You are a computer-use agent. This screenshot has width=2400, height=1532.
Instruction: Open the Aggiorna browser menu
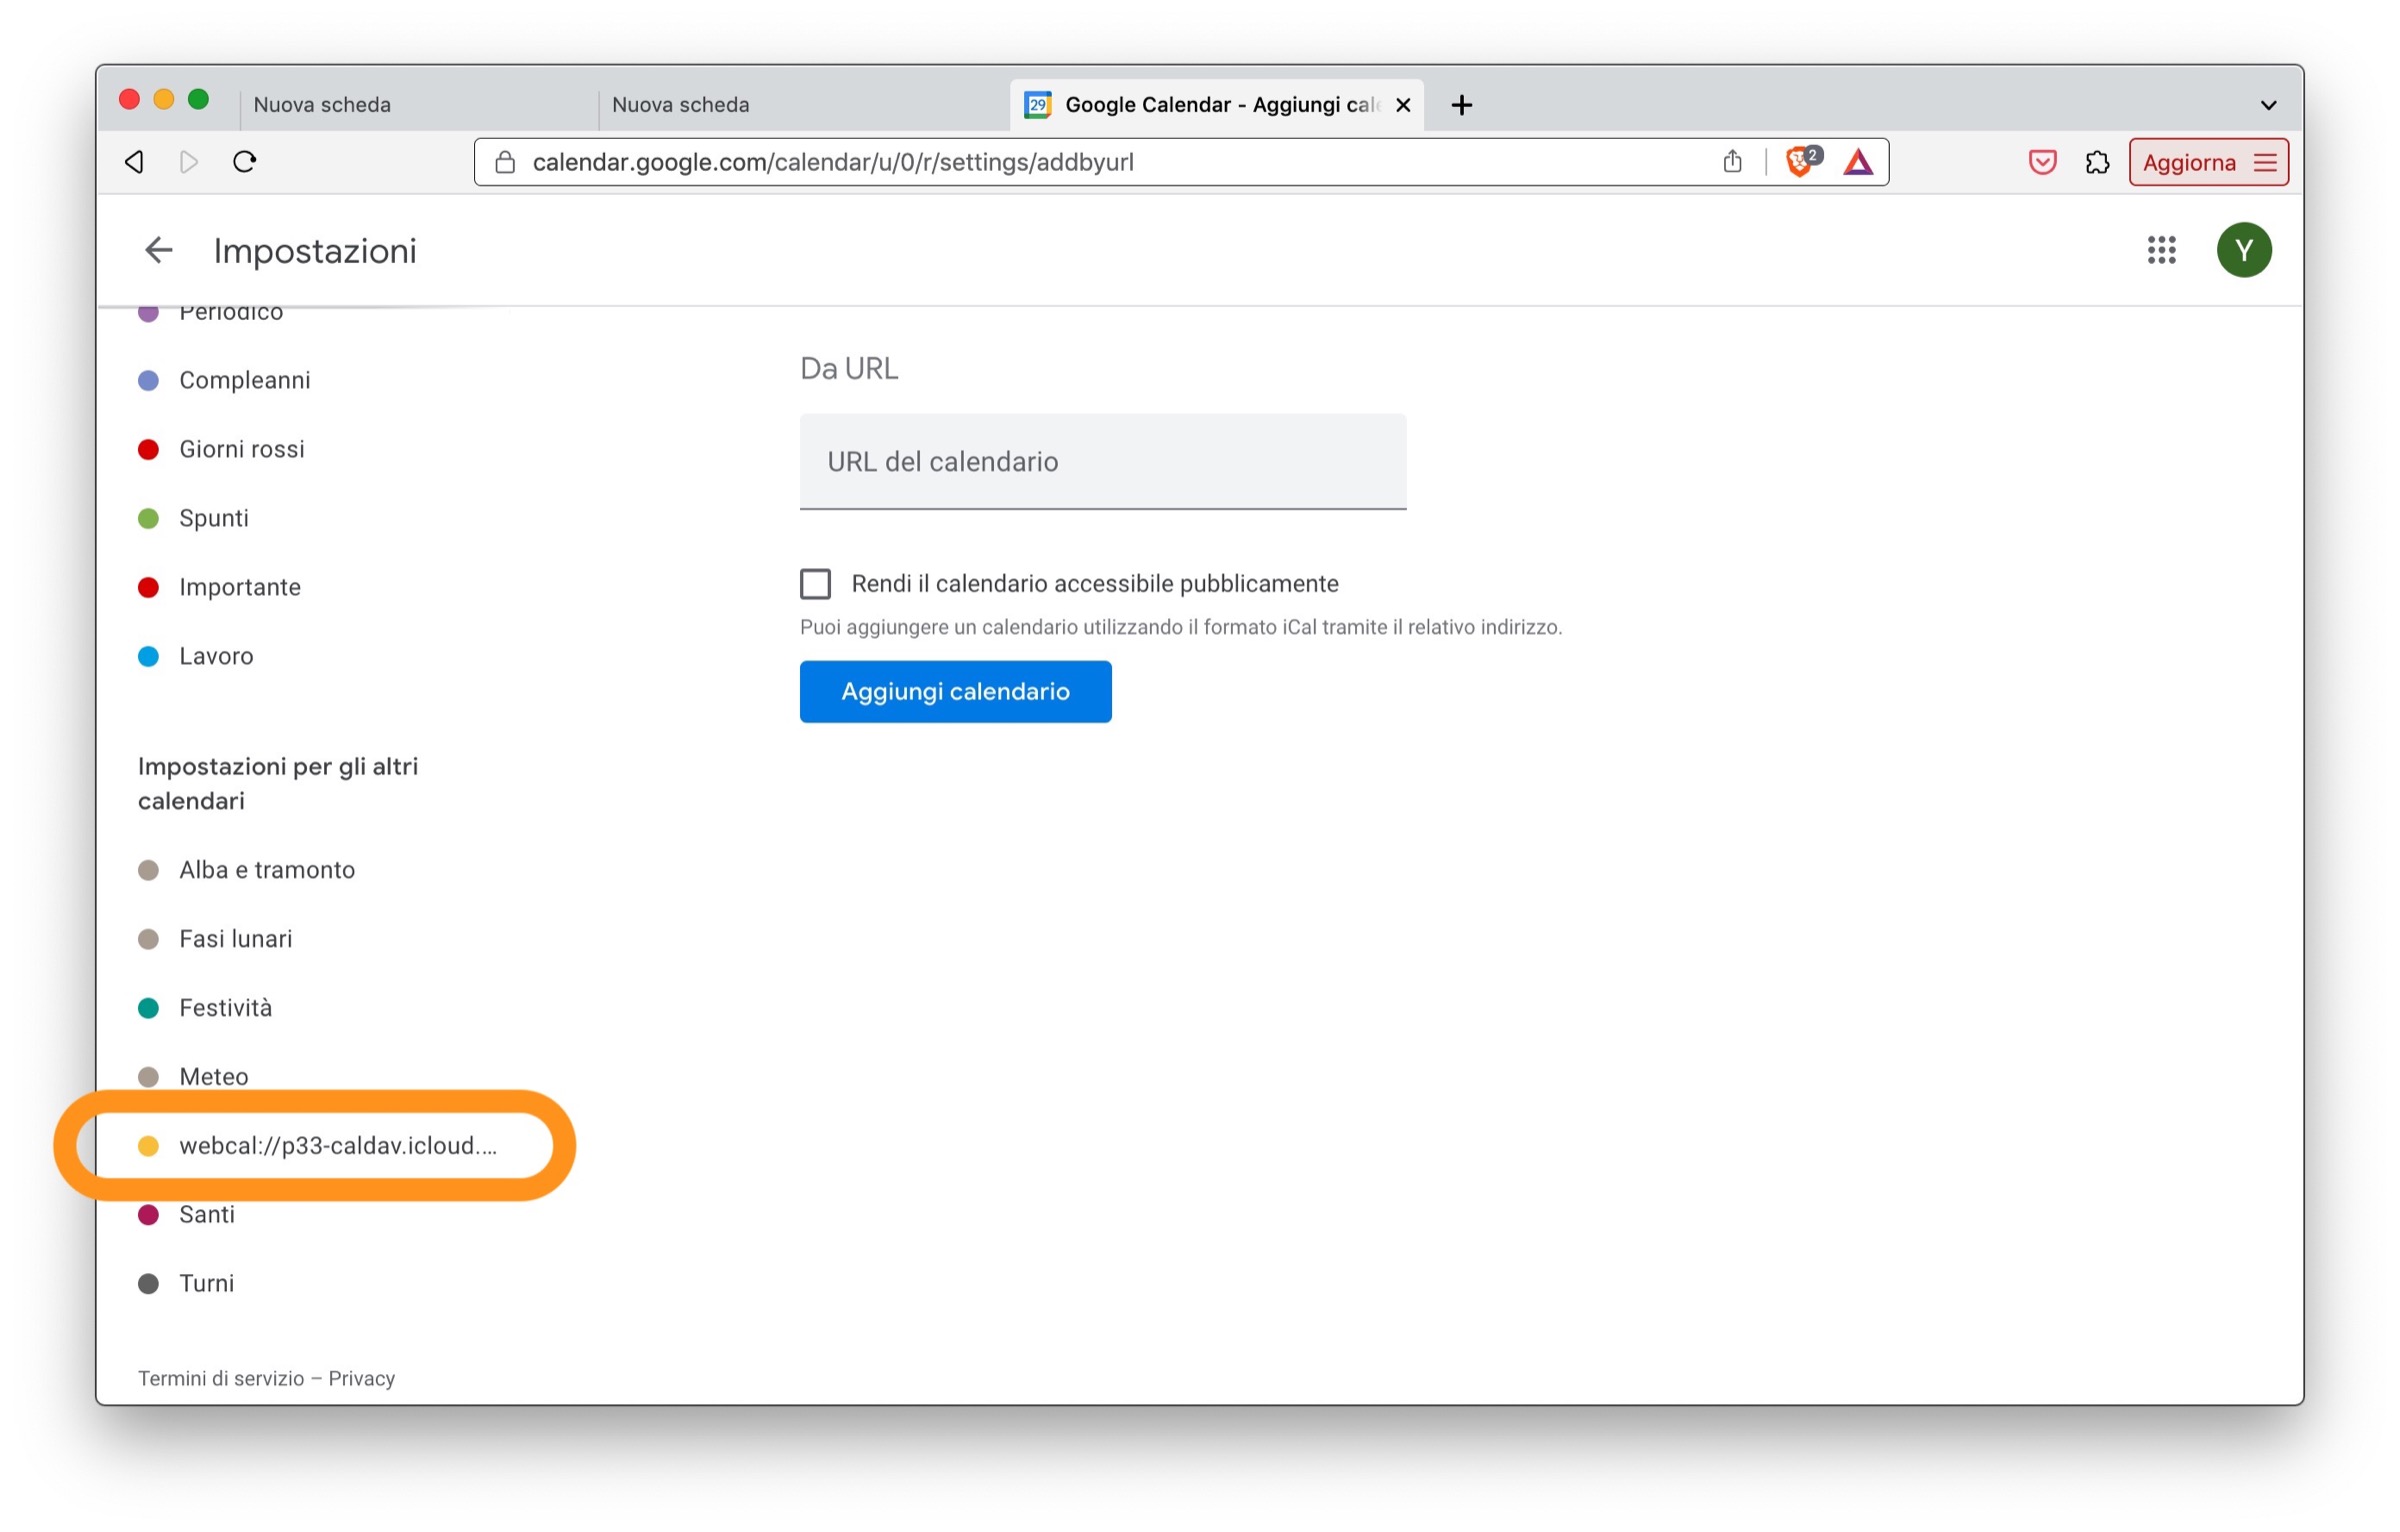click(2207, 162)
